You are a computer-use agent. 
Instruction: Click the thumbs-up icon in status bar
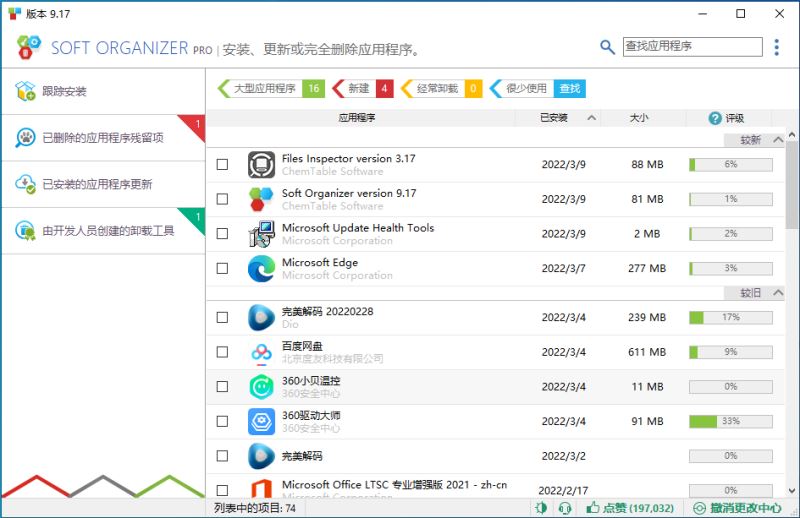593,507
